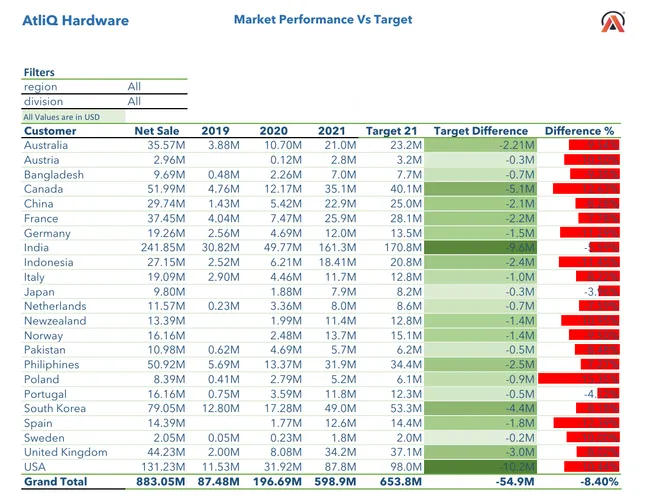Click India's dark green -9.6M cell
Viewport: 650px width, 500px height.
(480, 248)
